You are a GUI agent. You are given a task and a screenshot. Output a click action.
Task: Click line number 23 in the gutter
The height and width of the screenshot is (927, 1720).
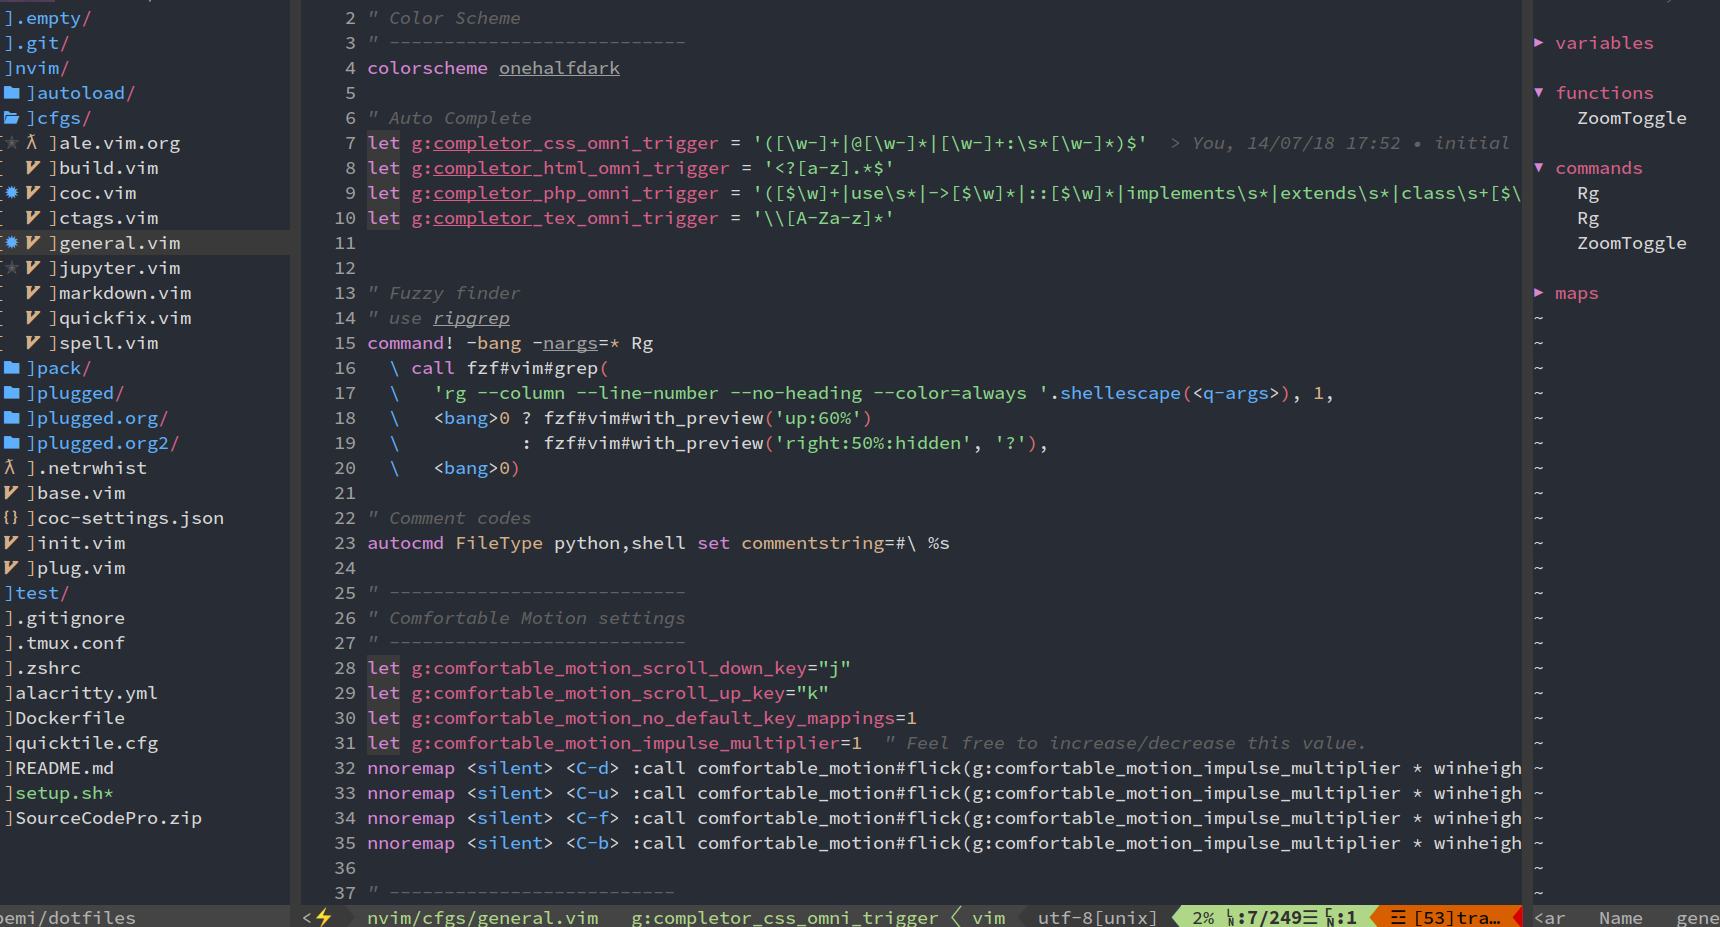click(345, 543)
